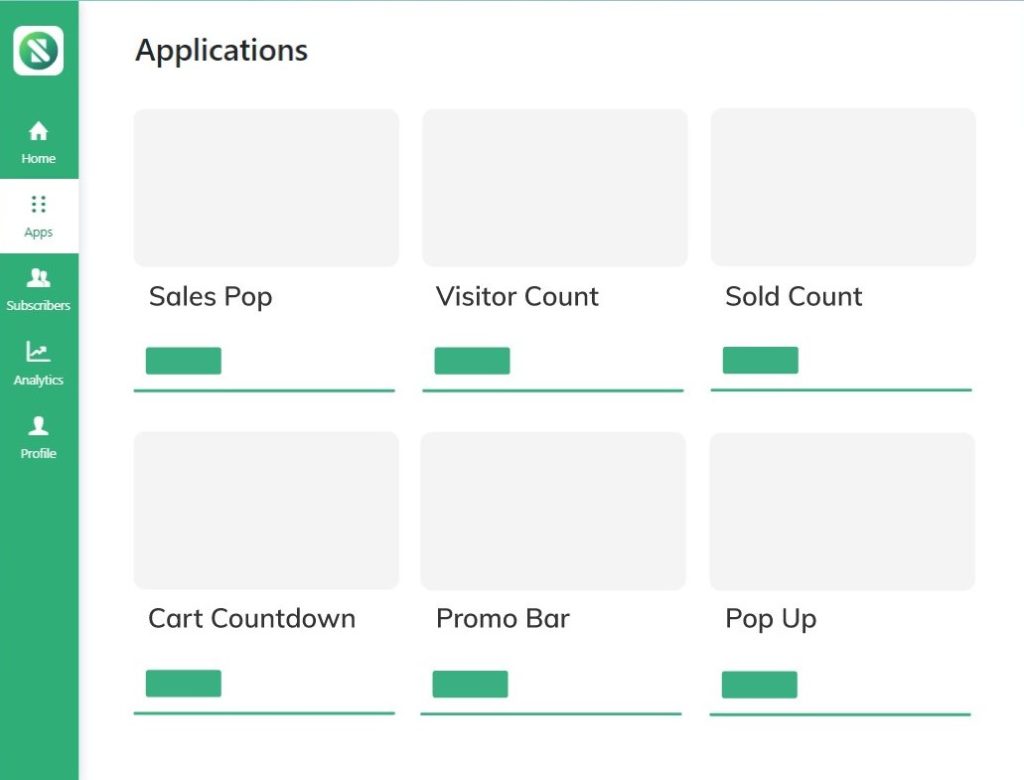Open Analytics via the chart icon
Screen dimensions: 1024x780
pyautogui.click(x=38, y=352)
